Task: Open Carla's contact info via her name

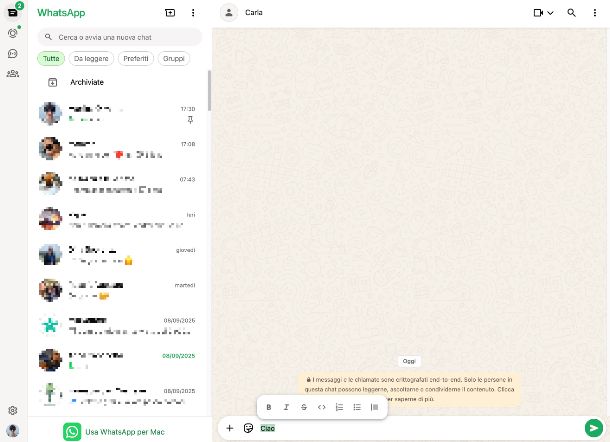Action: (x=254, y=12)
